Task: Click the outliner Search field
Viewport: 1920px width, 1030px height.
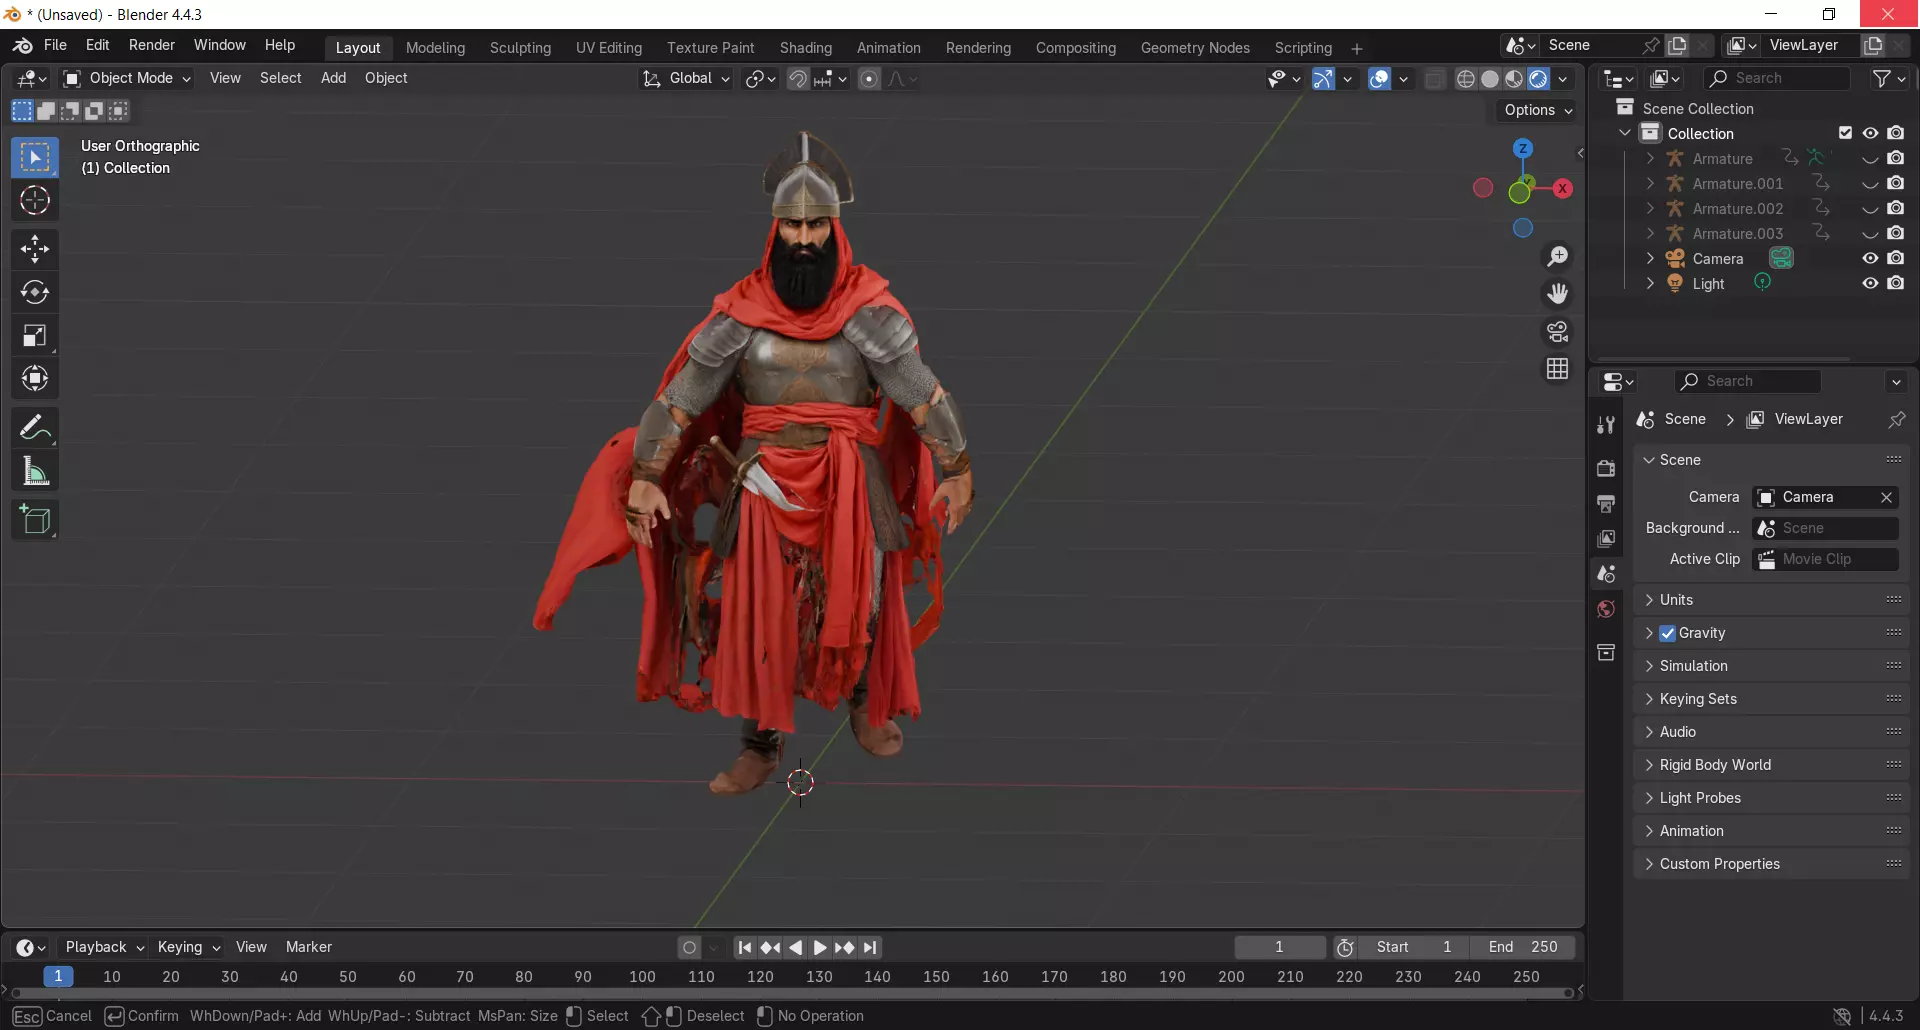Action: pyautogui.click(x=1777, y=78)
